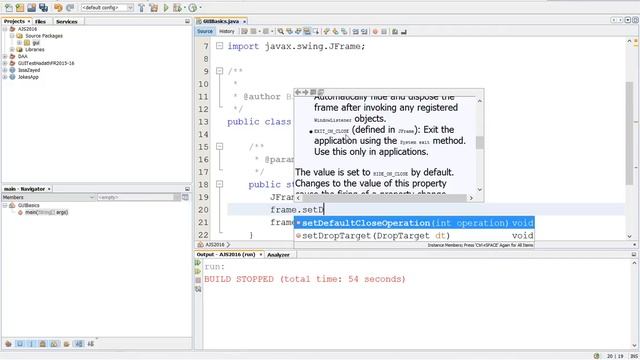Click the Stop icon in Output panel
Viewport: 640px width, 360px height.
[198, 280]
